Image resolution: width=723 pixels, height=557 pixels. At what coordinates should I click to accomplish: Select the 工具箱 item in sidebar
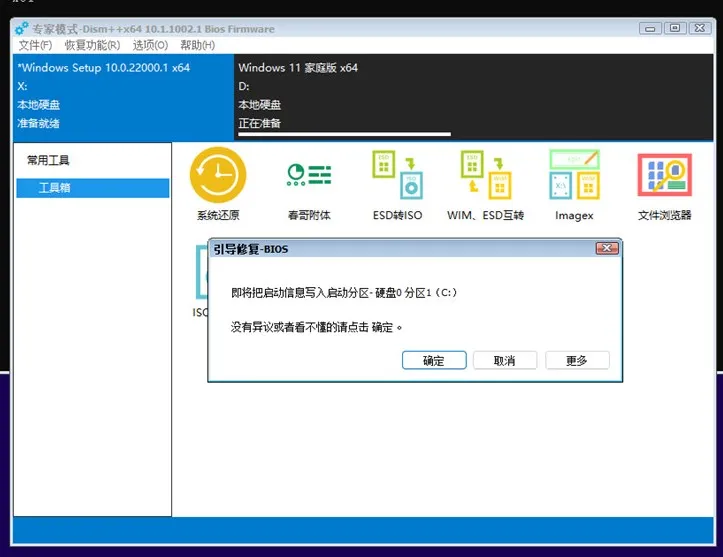click(93, 188)
